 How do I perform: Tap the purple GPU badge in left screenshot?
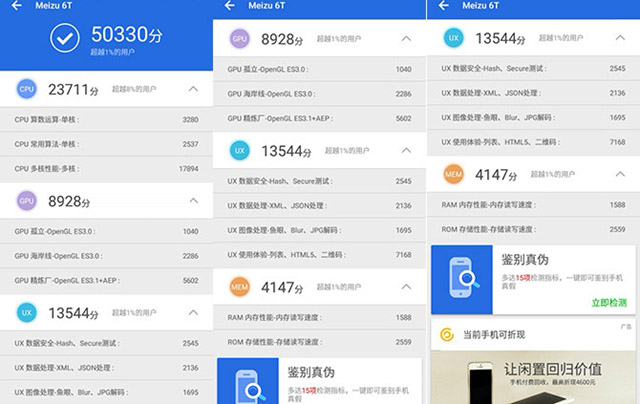coord(27,201)
